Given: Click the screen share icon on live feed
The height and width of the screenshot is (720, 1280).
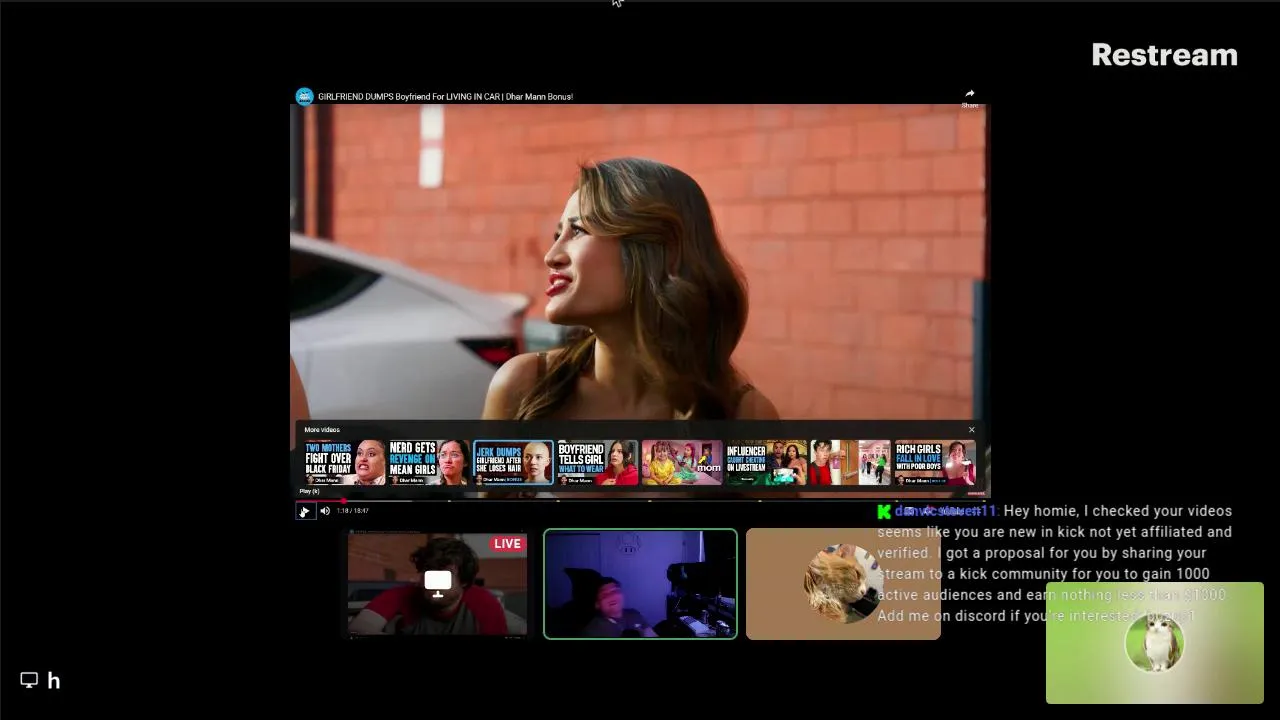Looking at the screenshot, I should [x=438, y=583].
